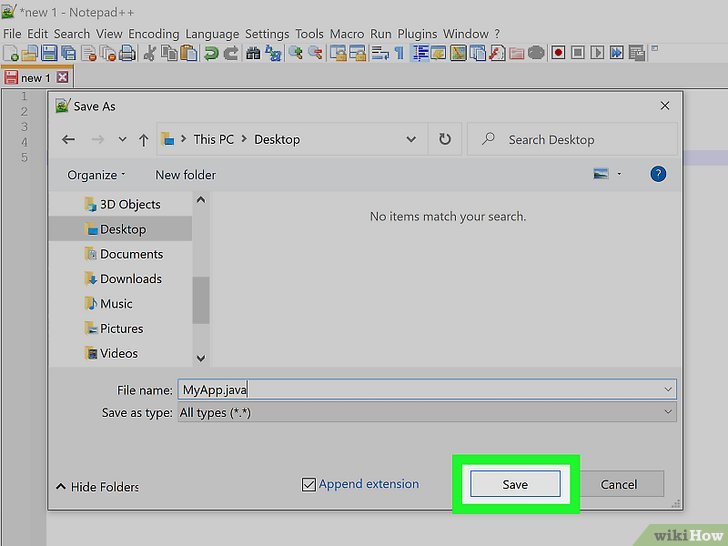Open the Language menu

click(x=212, y=34)
